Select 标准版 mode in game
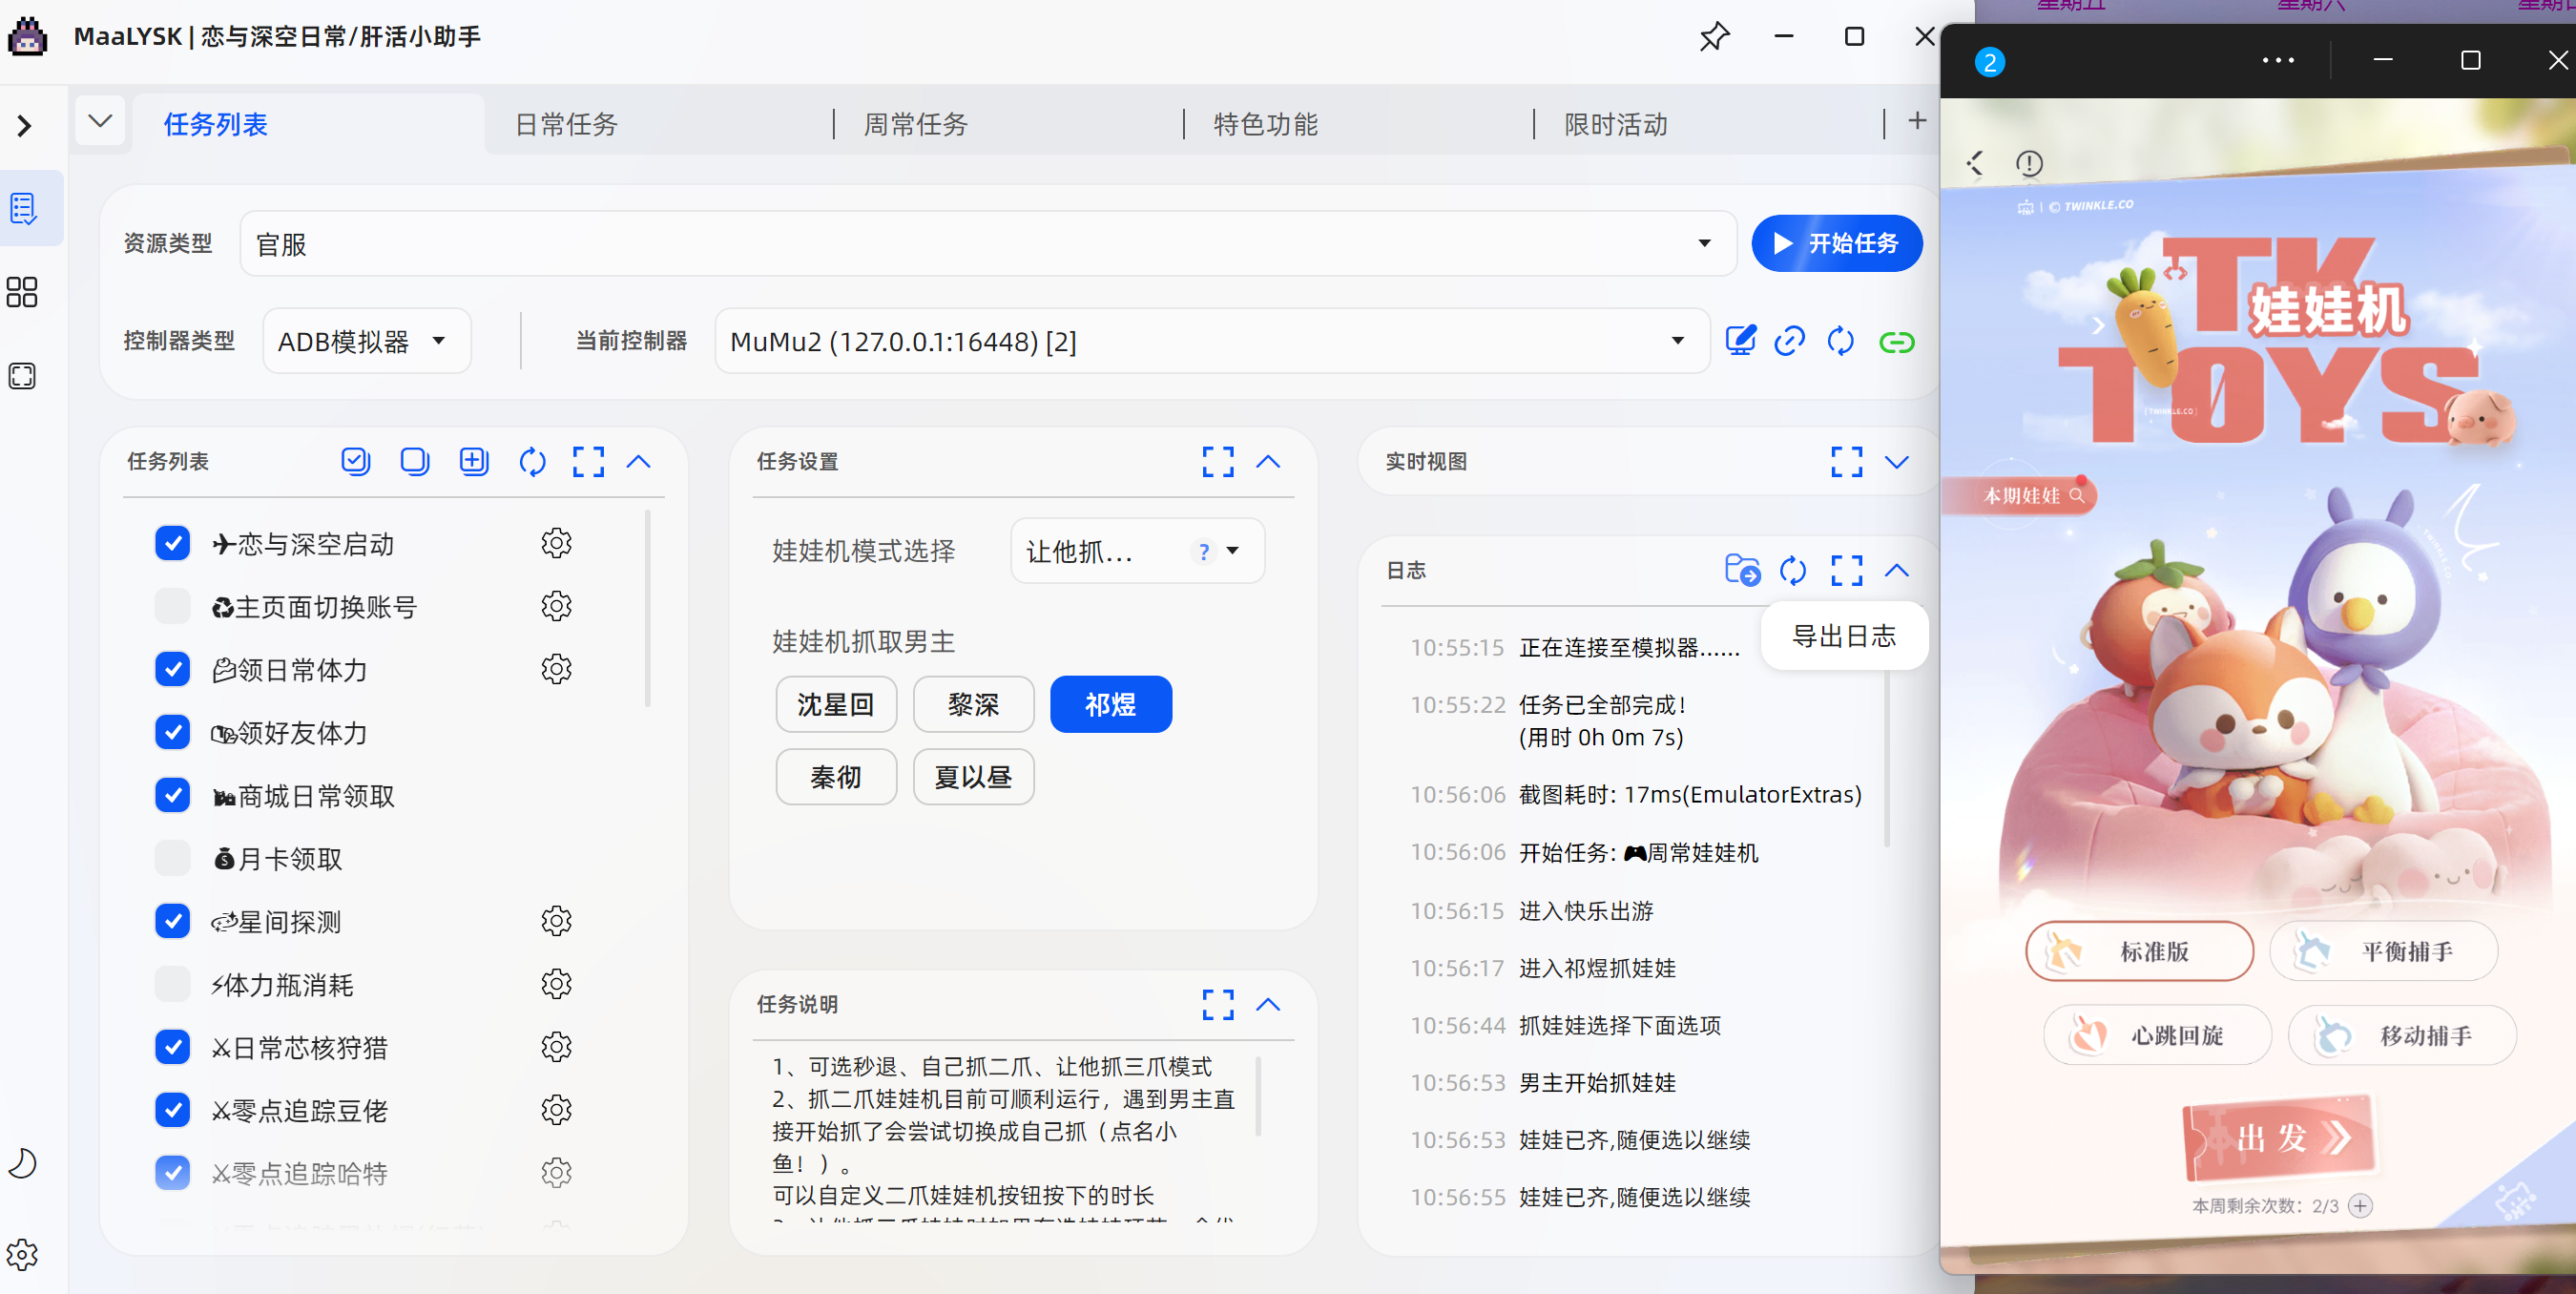2576x1294 pixels. tap(2139, 951)
